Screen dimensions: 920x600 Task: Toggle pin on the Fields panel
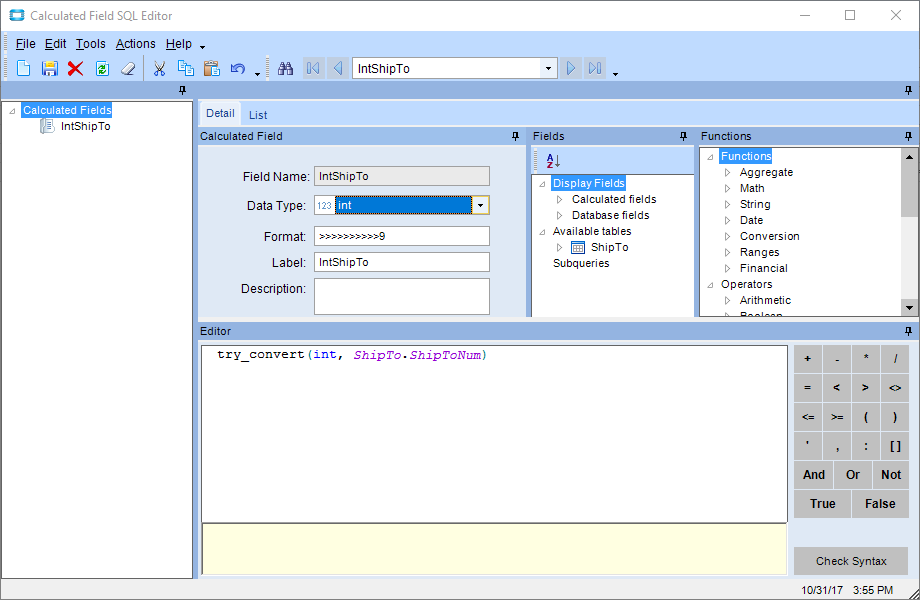[x=683, y=136]
